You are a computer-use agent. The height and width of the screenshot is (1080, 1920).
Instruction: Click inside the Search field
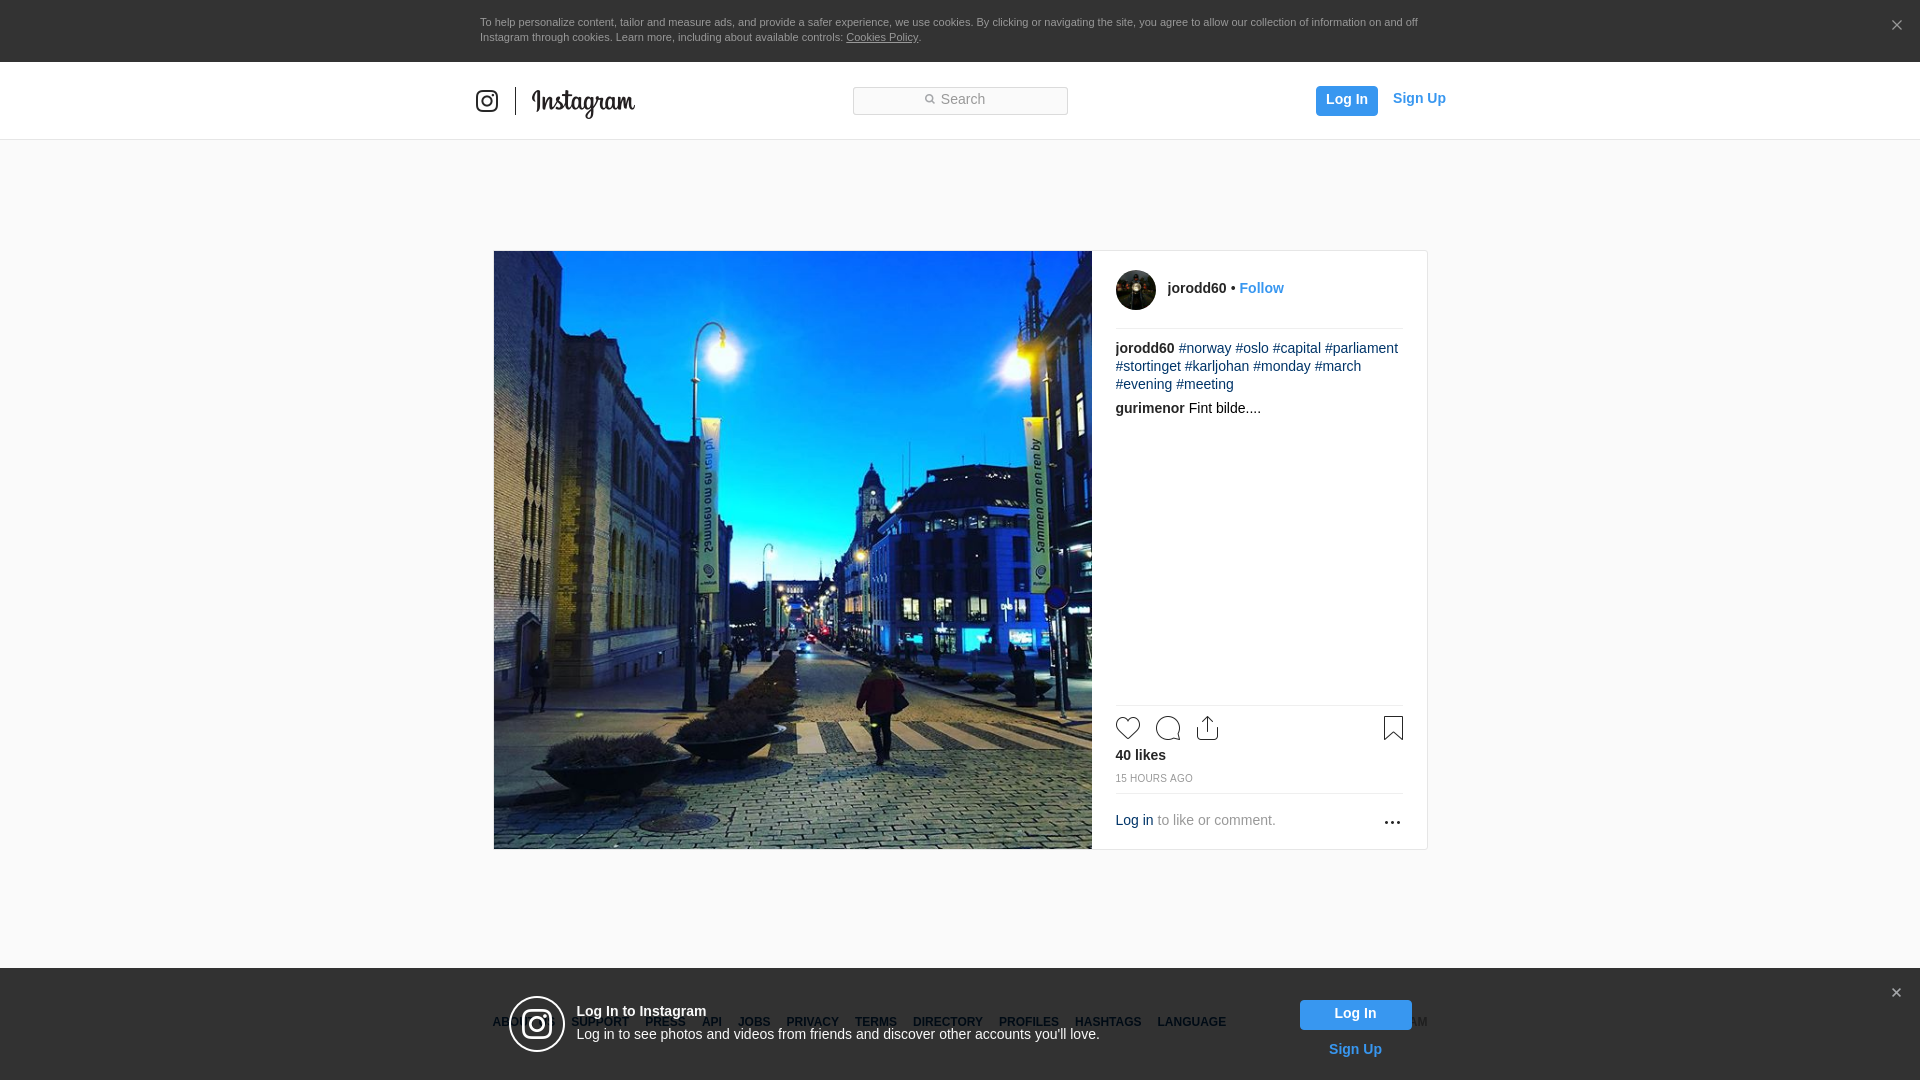(x=960, y=100)
